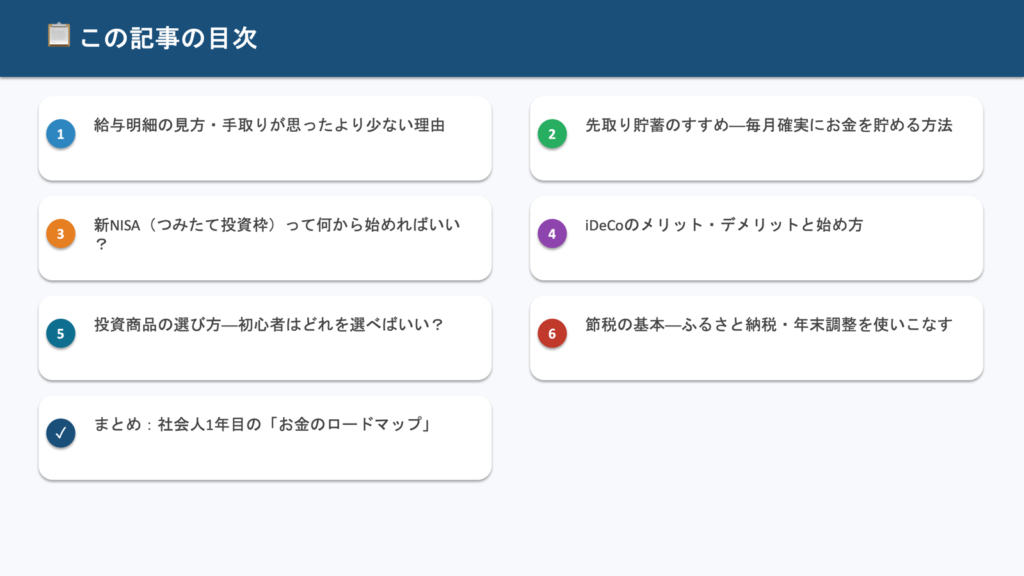This screenshot has width=1024, height=576.
Task: Click the orange number 3 badge
Action: (x=61, y=234)
